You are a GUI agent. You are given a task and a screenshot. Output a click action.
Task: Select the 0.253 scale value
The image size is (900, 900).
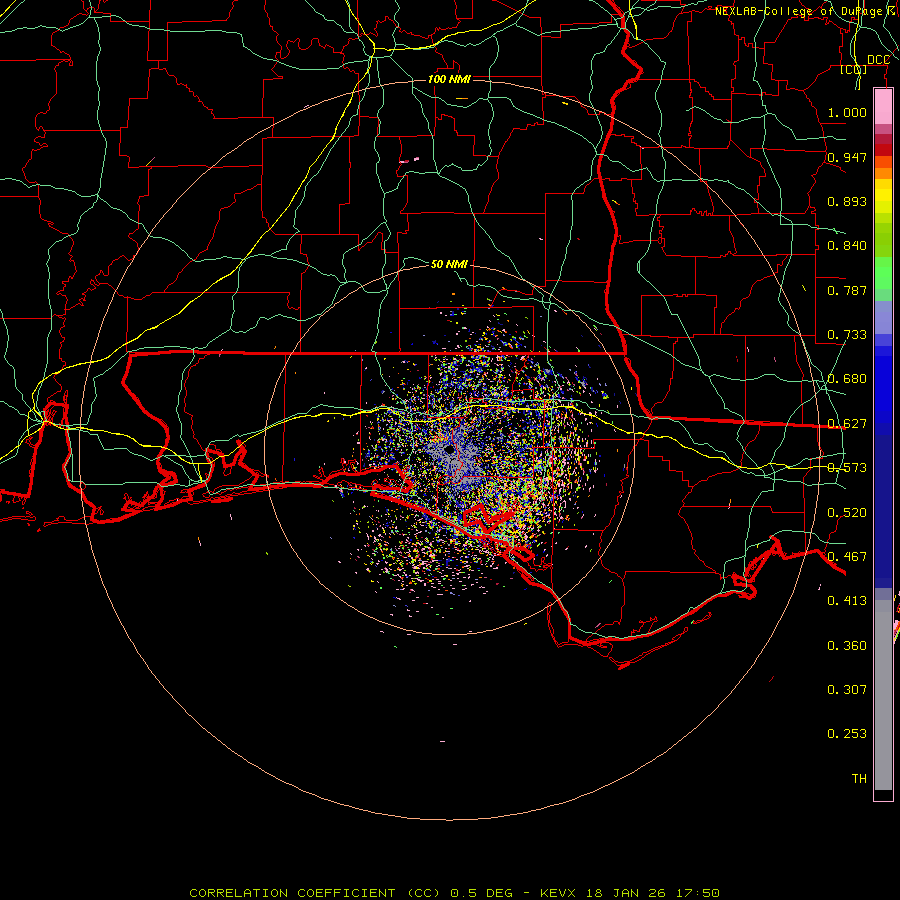tap(847, 734)
